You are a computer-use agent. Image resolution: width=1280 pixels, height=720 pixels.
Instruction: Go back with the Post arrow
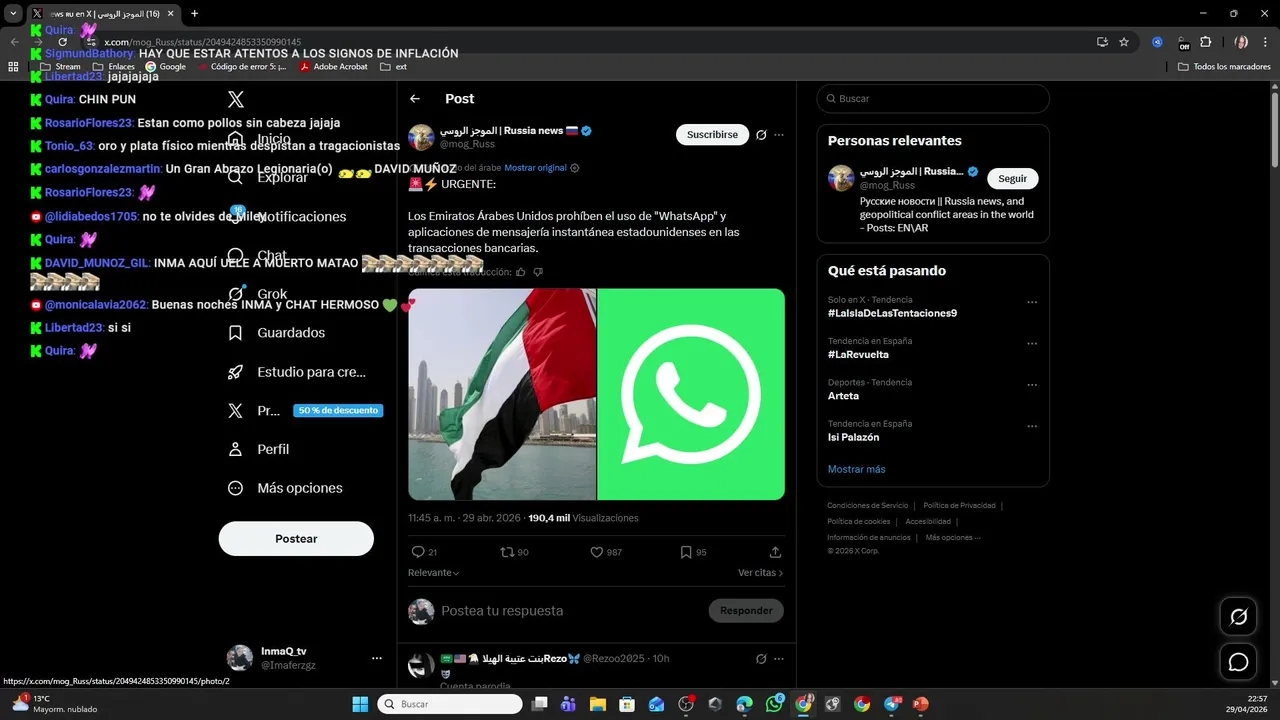[415, 99]
